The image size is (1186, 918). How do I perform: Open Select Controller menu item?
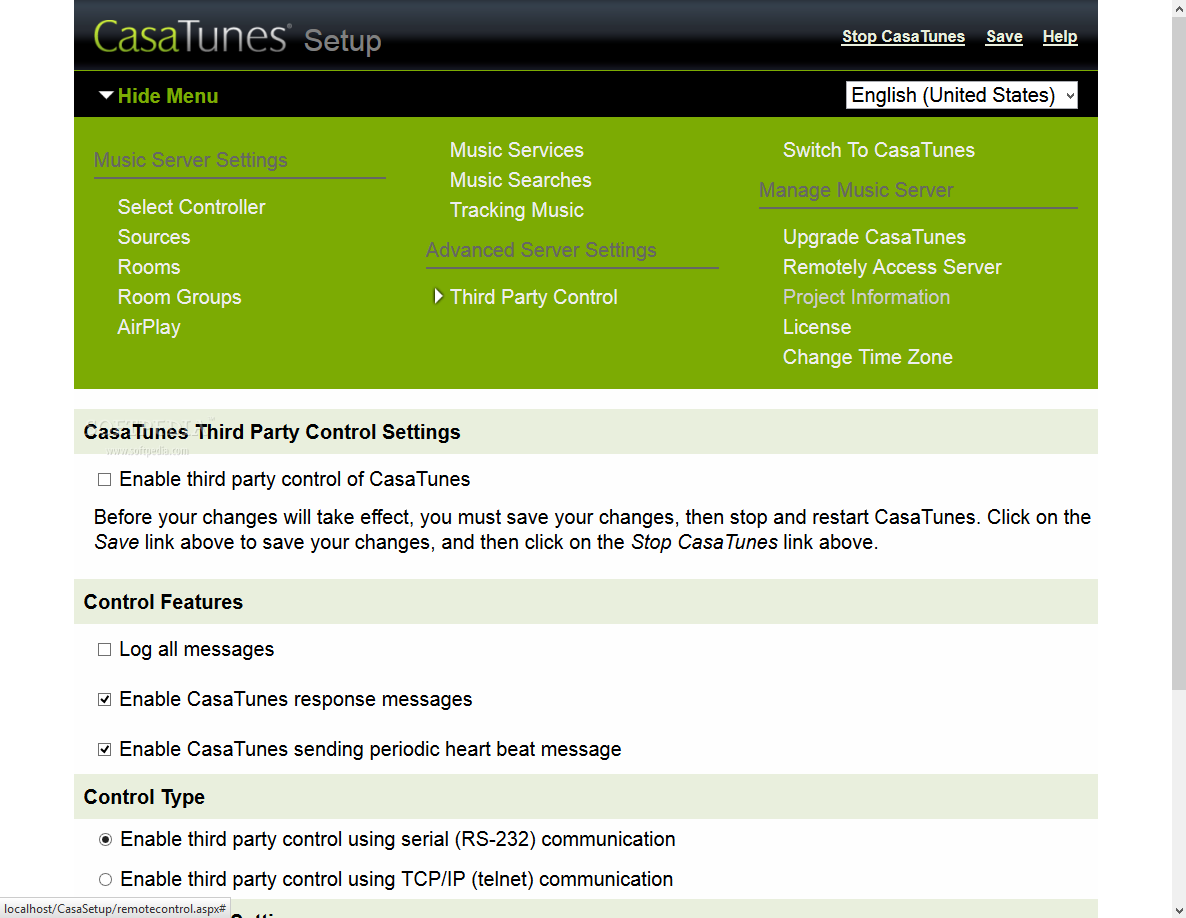[x=191, y=207]
